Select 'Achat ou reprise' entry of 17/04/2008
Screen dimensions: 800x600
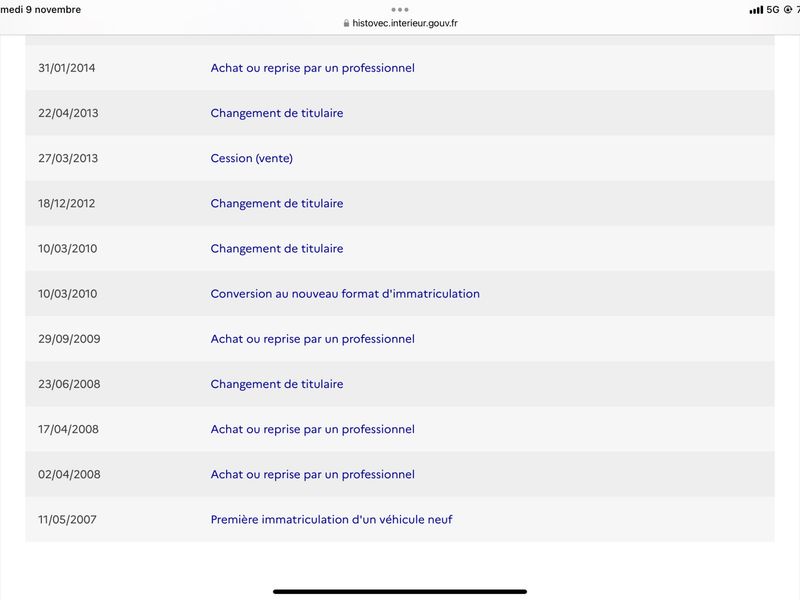[x=312, y=429]
